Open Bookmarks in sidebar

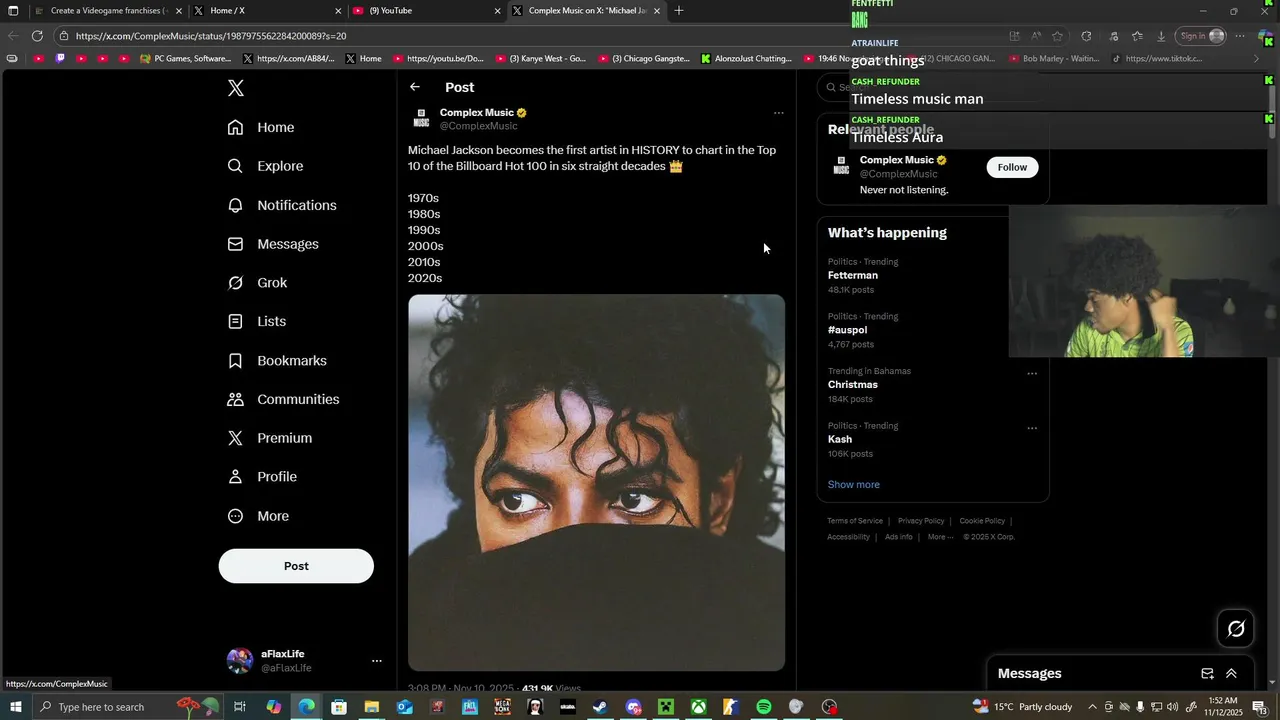[x=277, y=360]
